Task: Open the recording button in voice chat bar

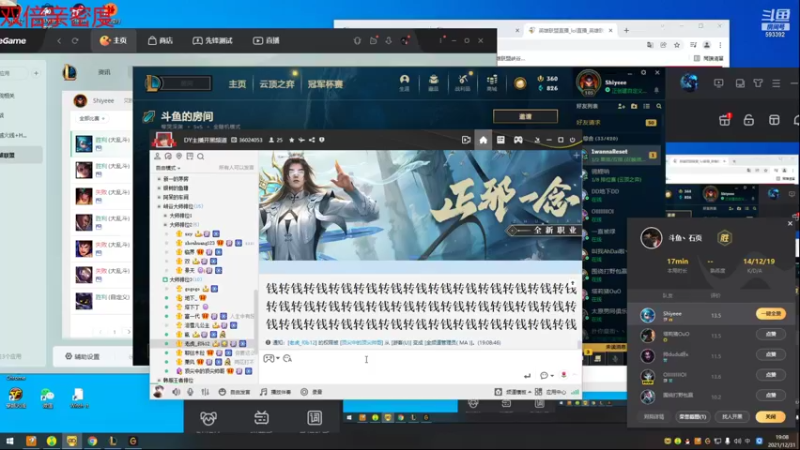Action: click(311, 392)
